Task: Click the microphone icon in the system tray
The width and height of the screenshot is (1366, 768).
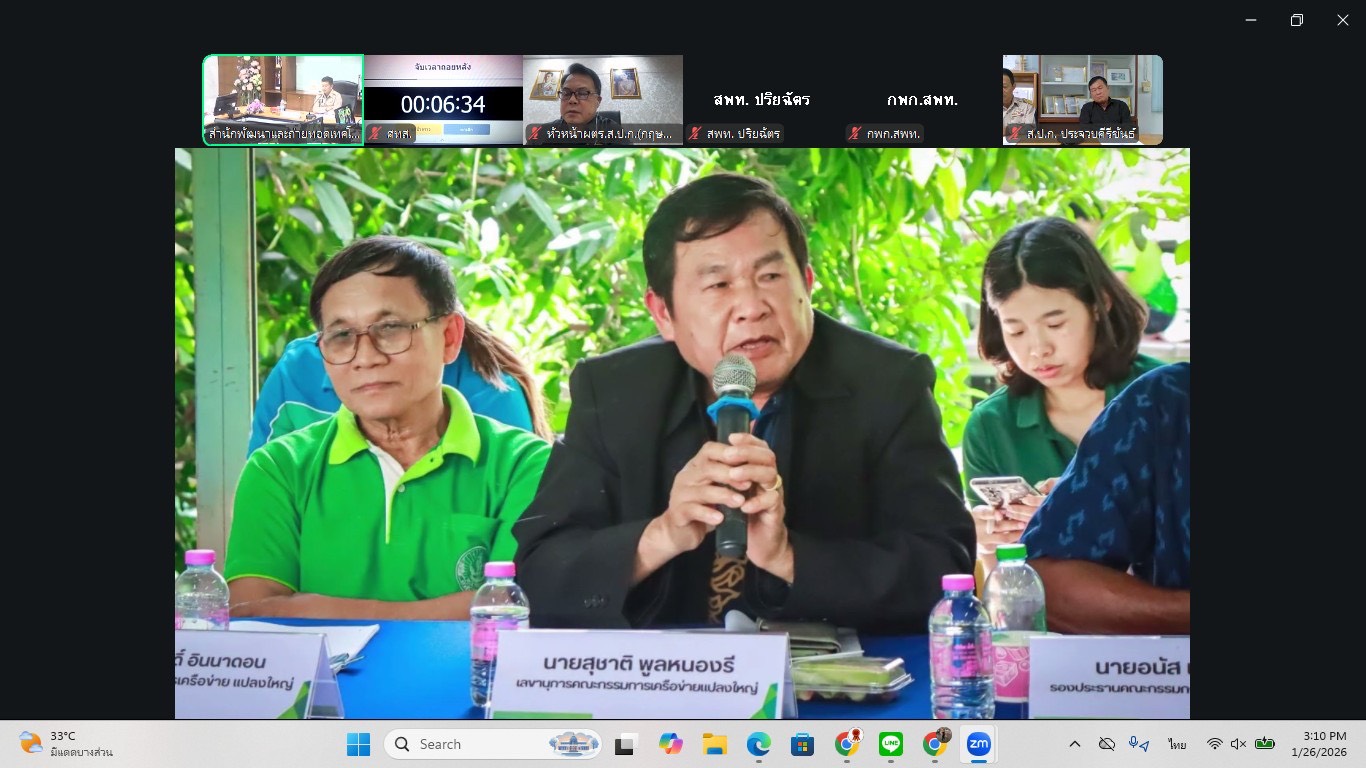Action: click(x=1134, y=744)
